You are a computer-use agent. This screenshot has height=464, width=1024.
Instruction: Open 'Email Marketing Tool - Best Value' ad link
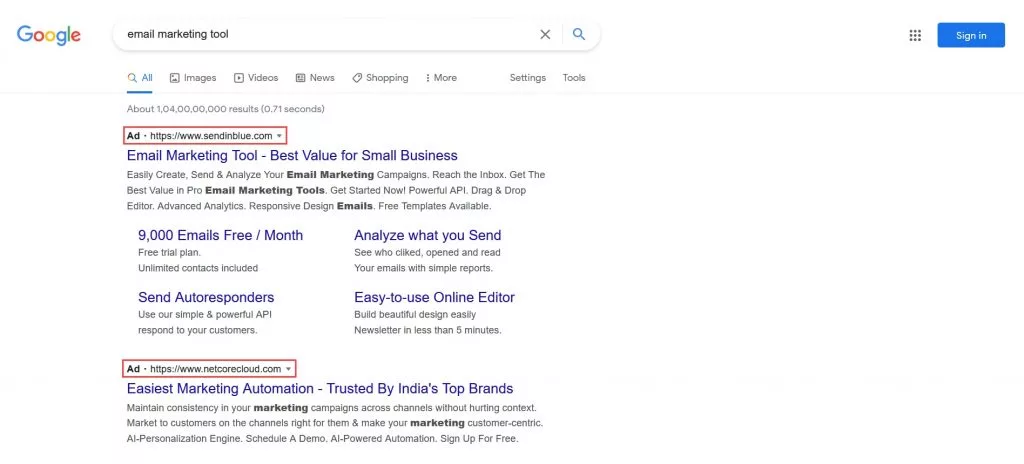[x=292, y=156]
